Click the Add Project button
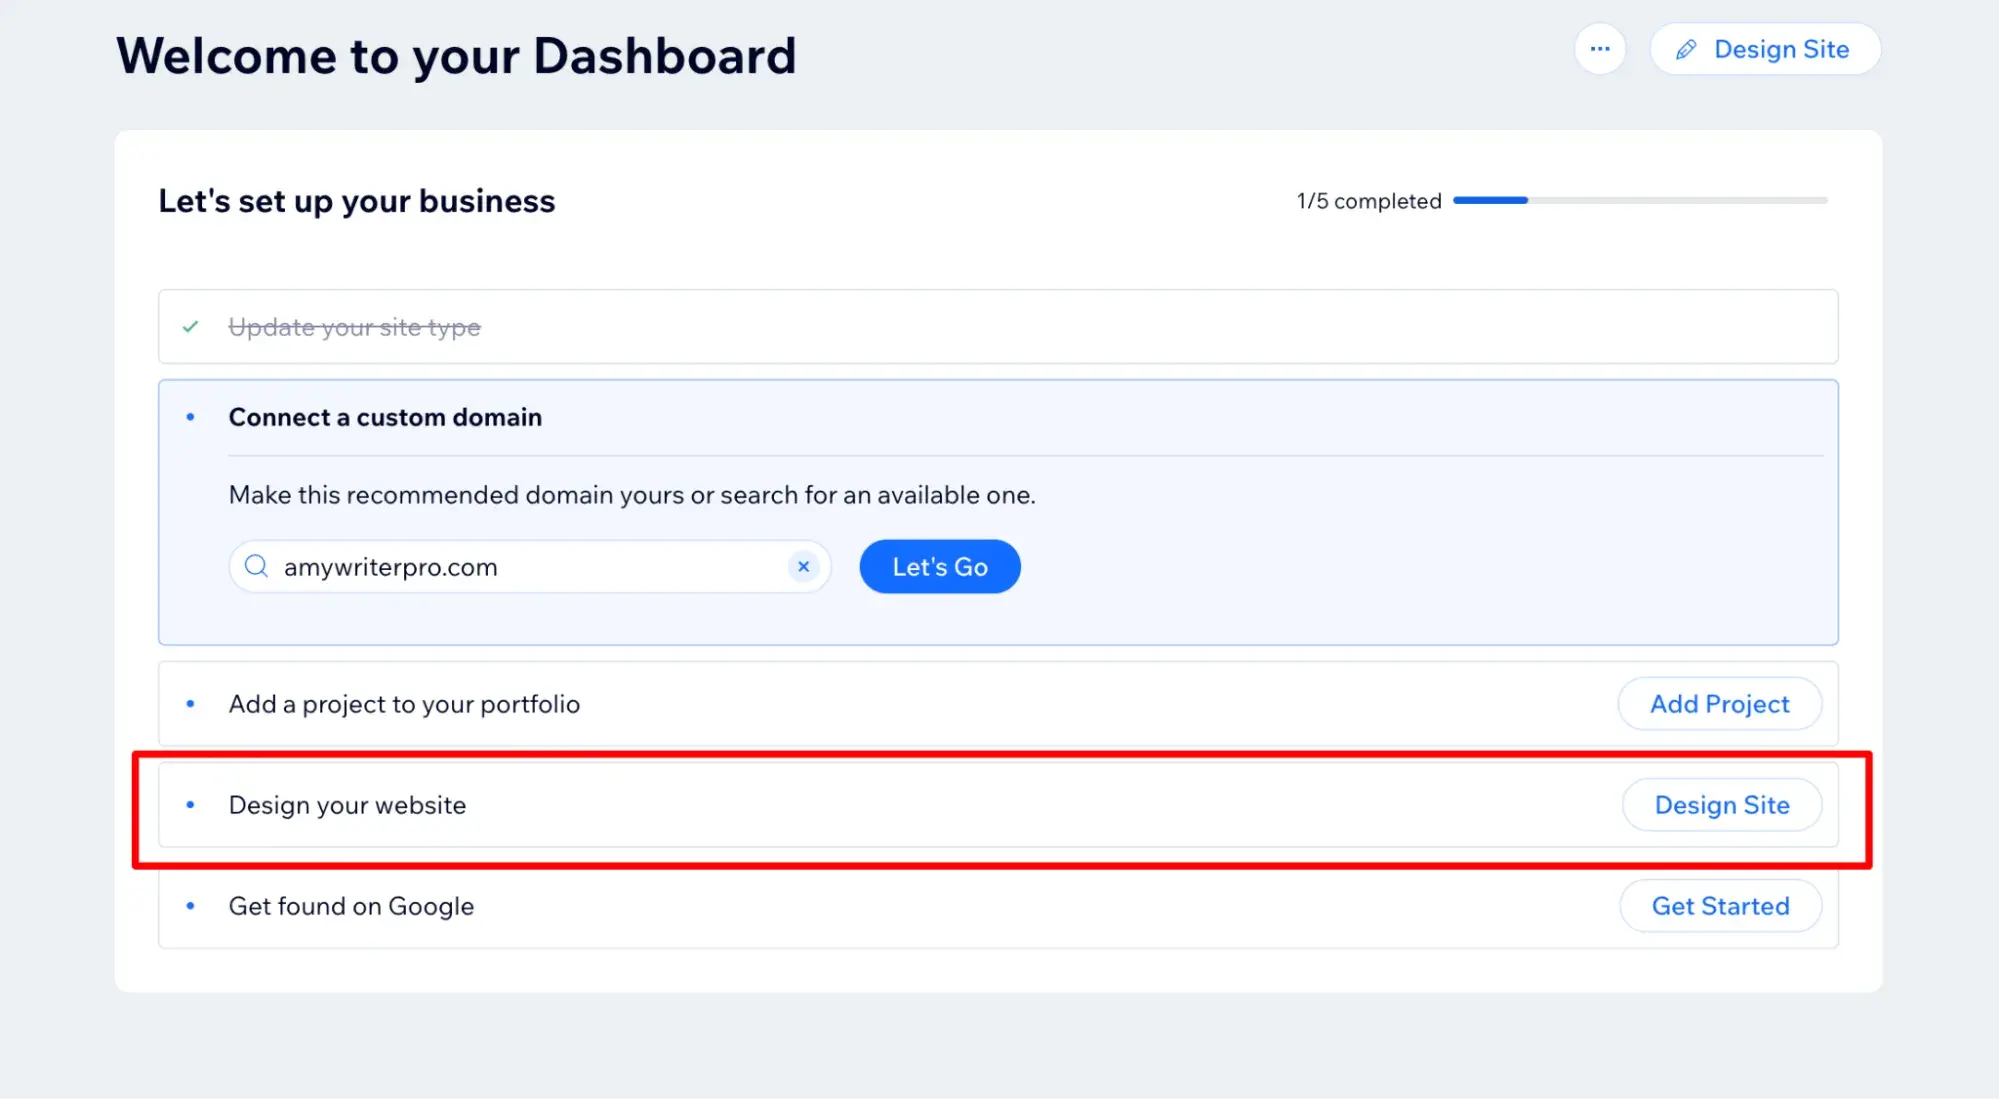This screenshot has height=1100, width=1999. 1719,704
